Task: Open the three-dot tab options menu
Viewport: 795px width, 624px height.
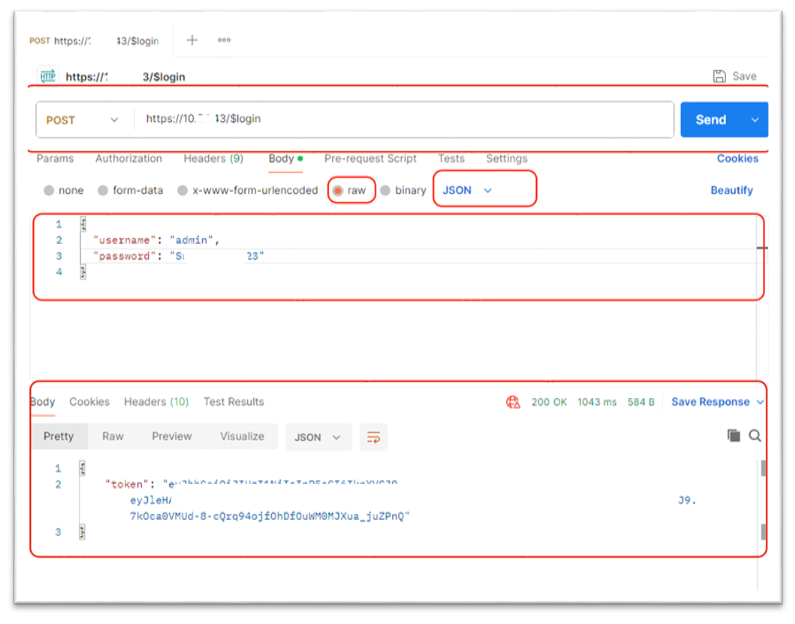Action: point(224,40)
